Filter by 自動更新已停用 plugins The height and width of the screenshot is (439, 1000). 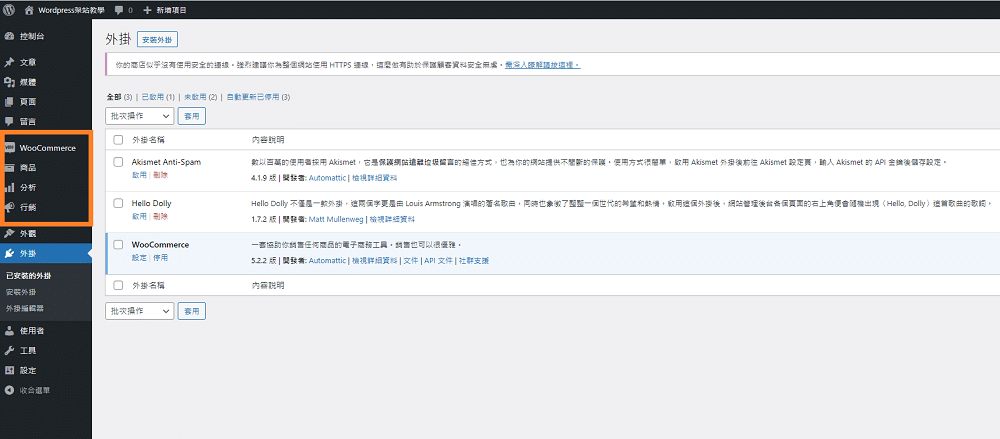[253, 97]
